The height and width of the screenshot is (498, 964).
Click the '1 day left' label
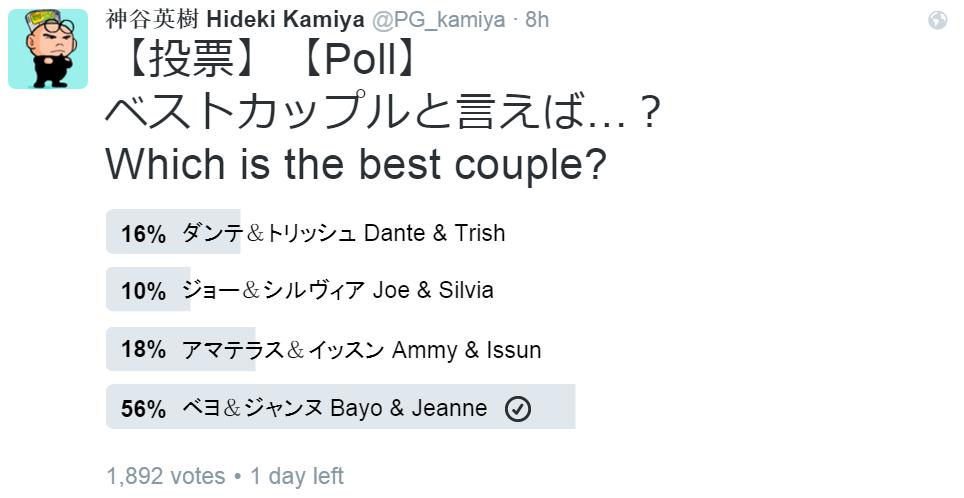point(297,476)
